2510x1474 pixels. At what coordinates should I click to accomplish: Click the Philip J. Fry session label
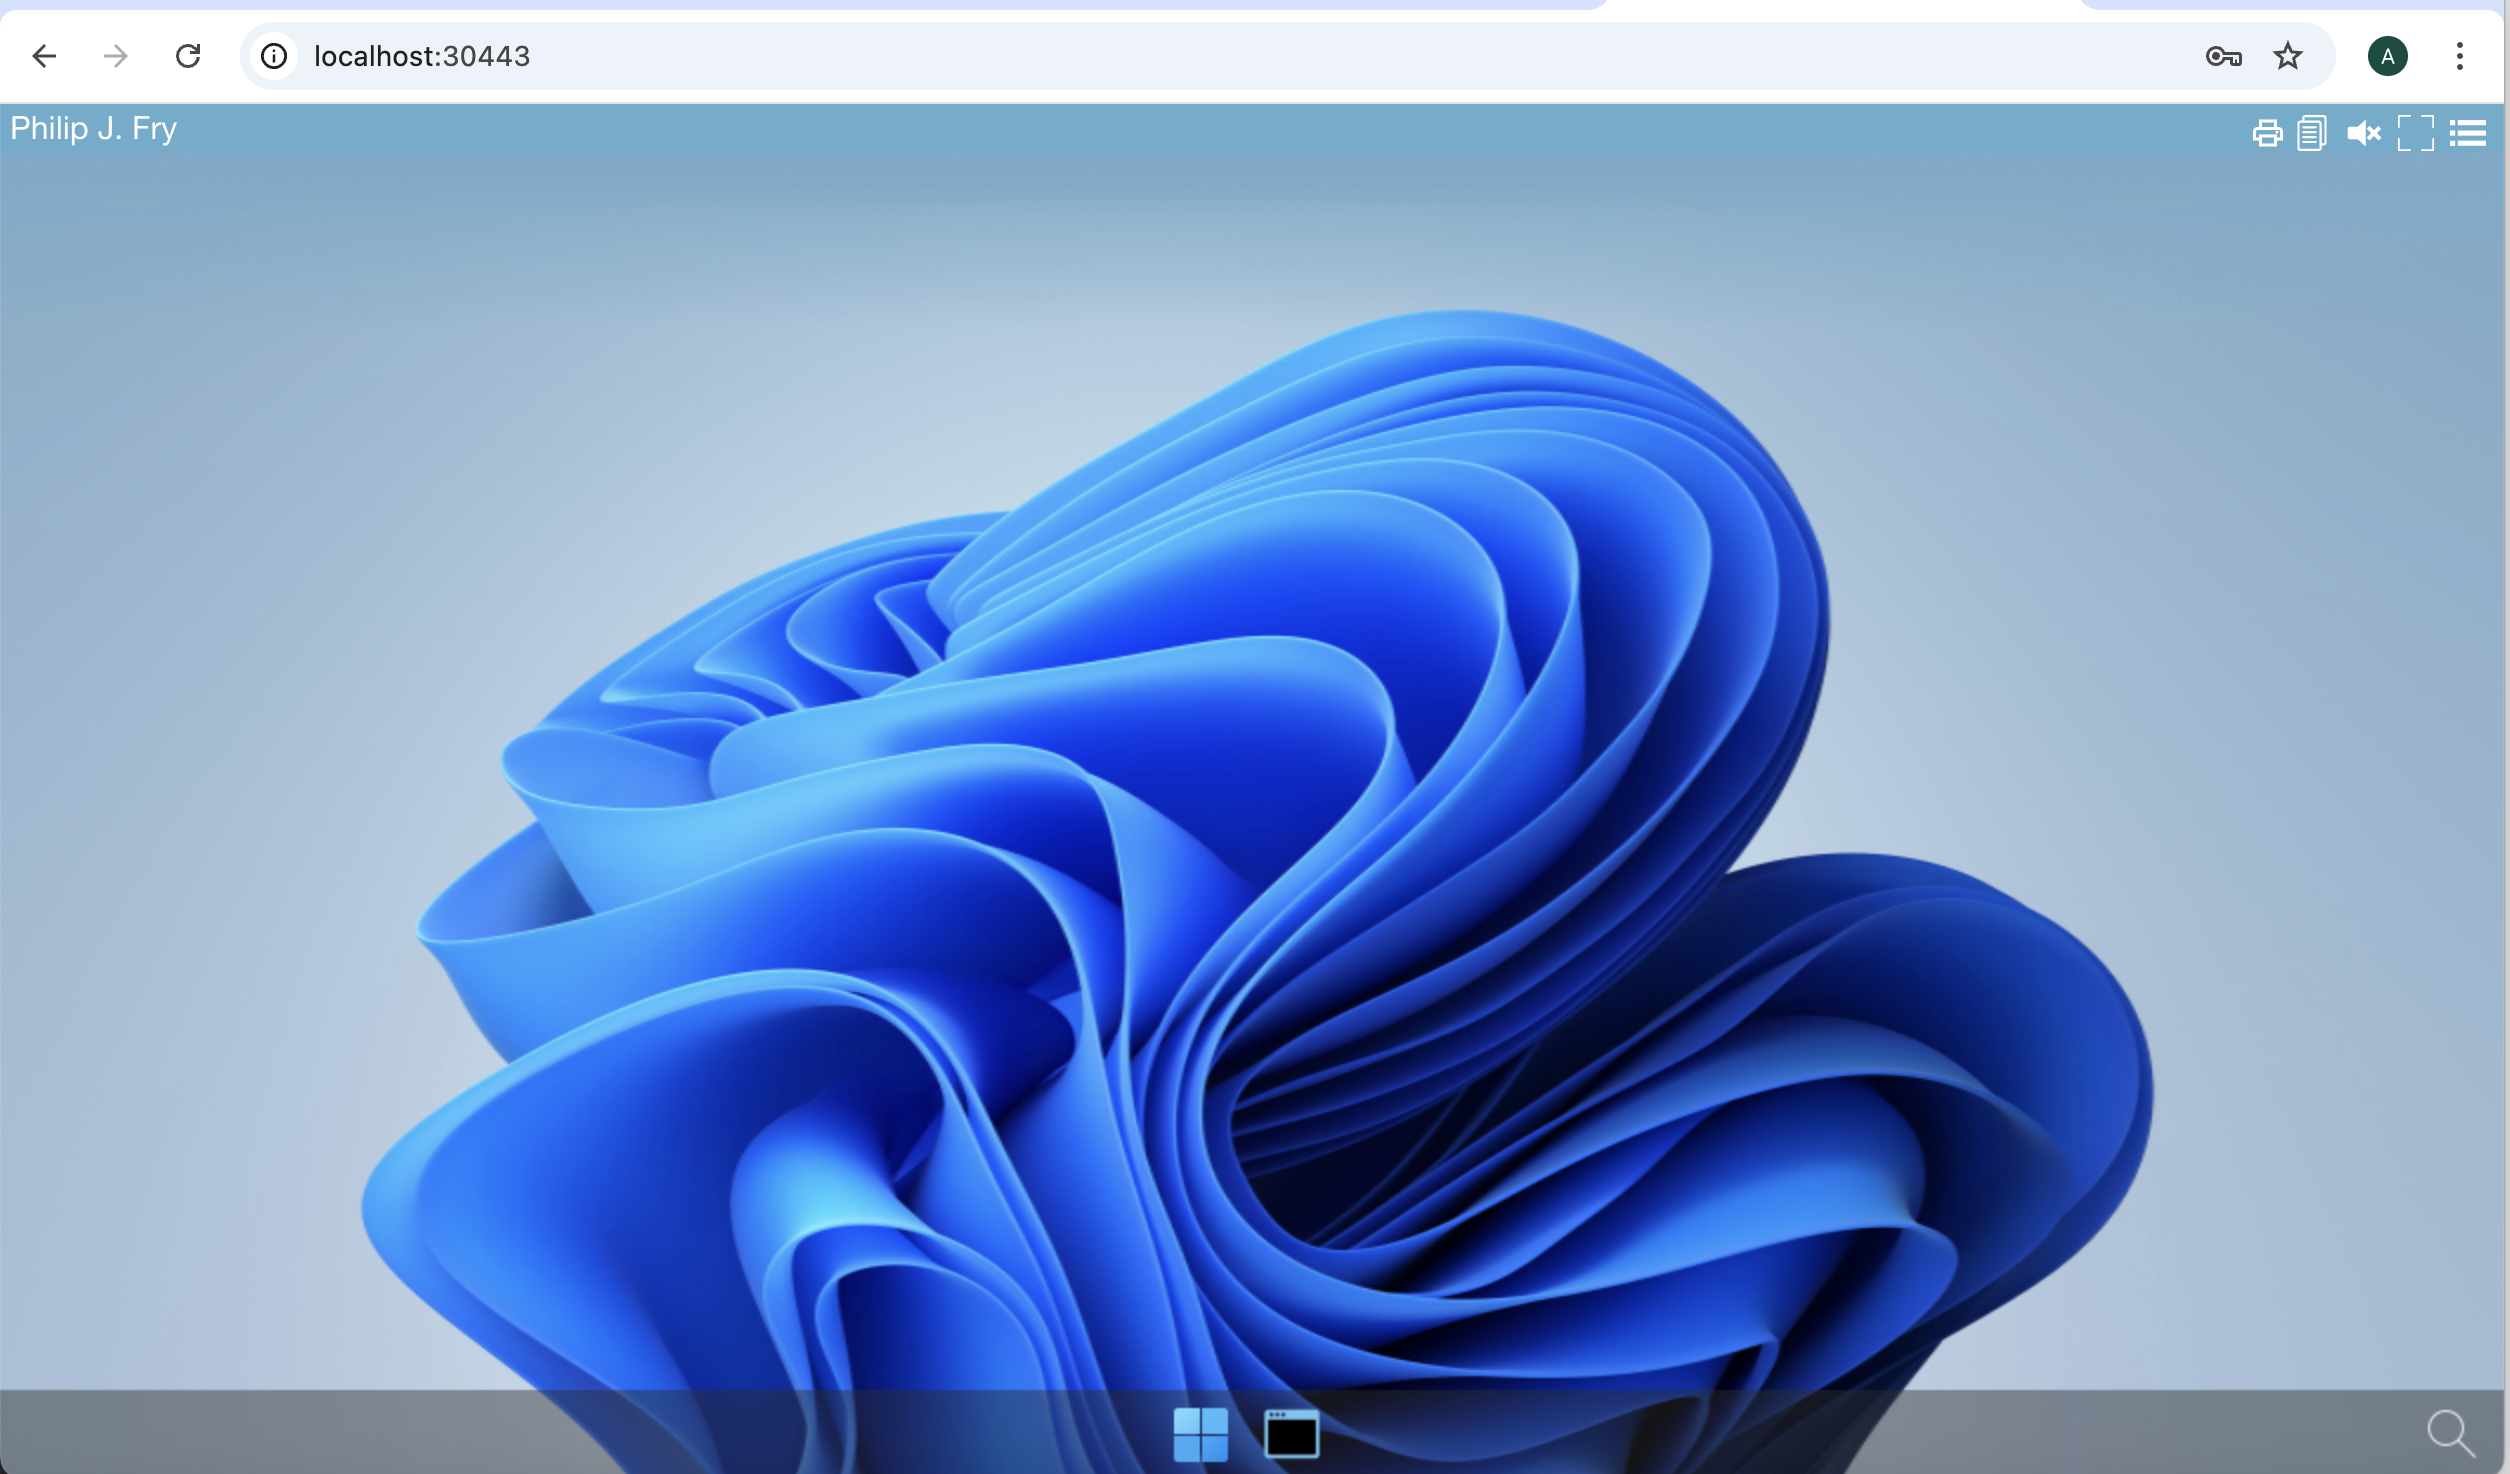coord(92,128)
